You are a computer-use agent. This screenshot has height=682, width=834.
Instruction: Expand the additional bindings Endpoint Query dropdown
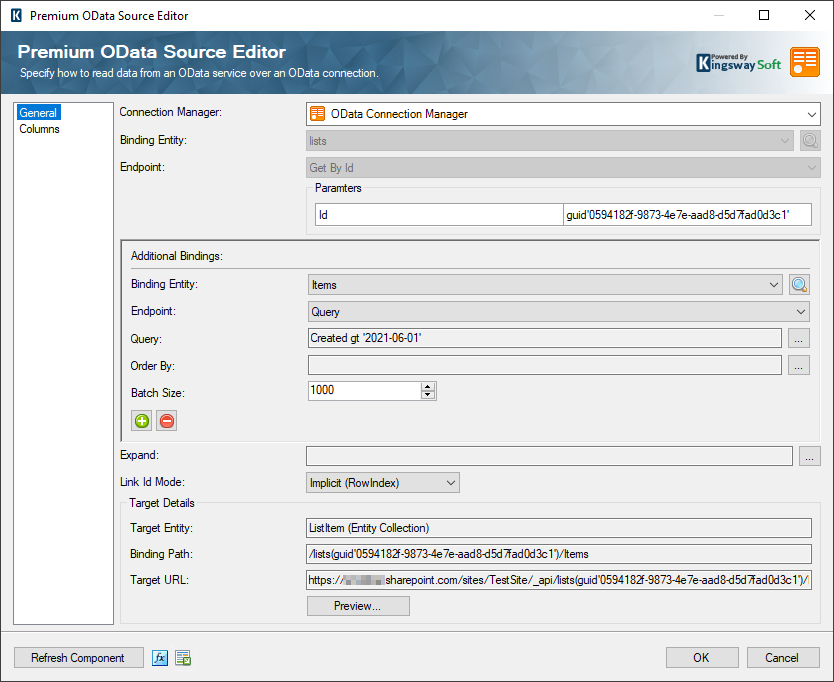(799, 312)
